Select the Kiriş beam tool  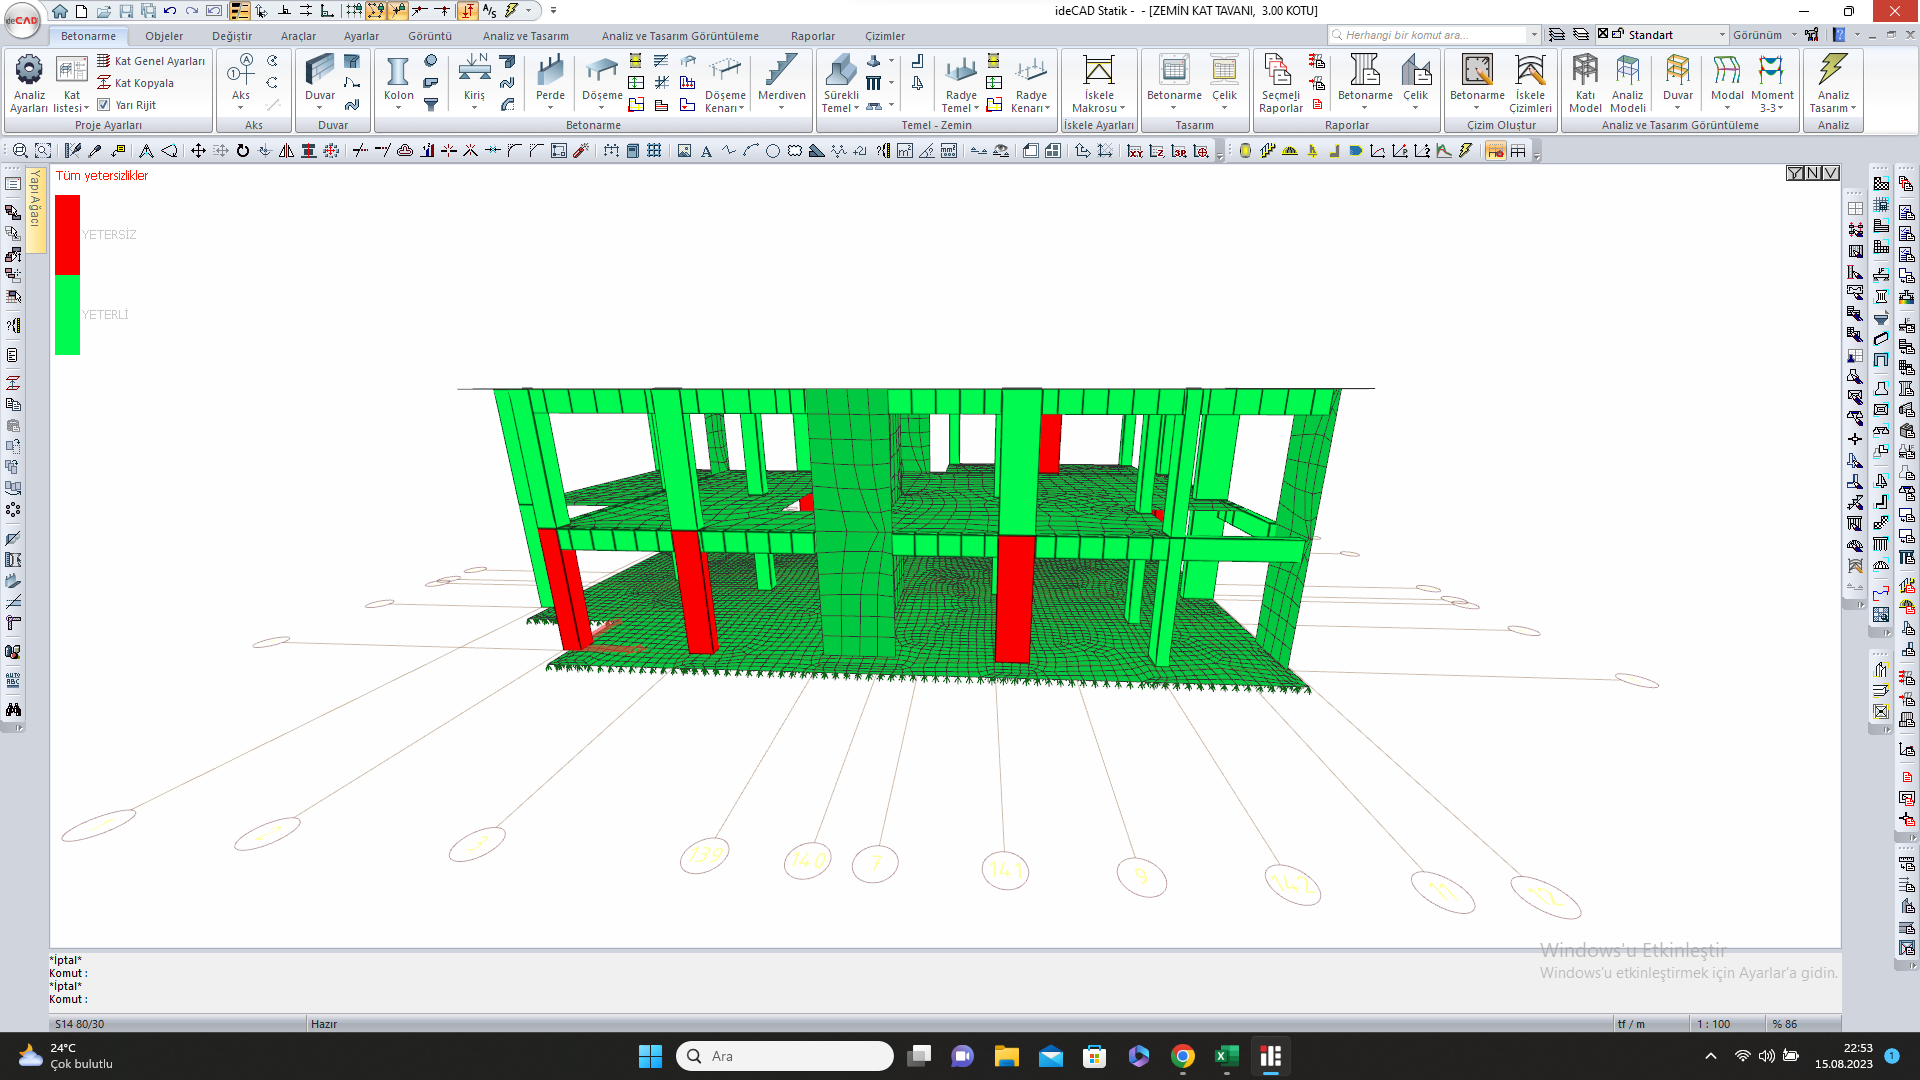[474, 80]
